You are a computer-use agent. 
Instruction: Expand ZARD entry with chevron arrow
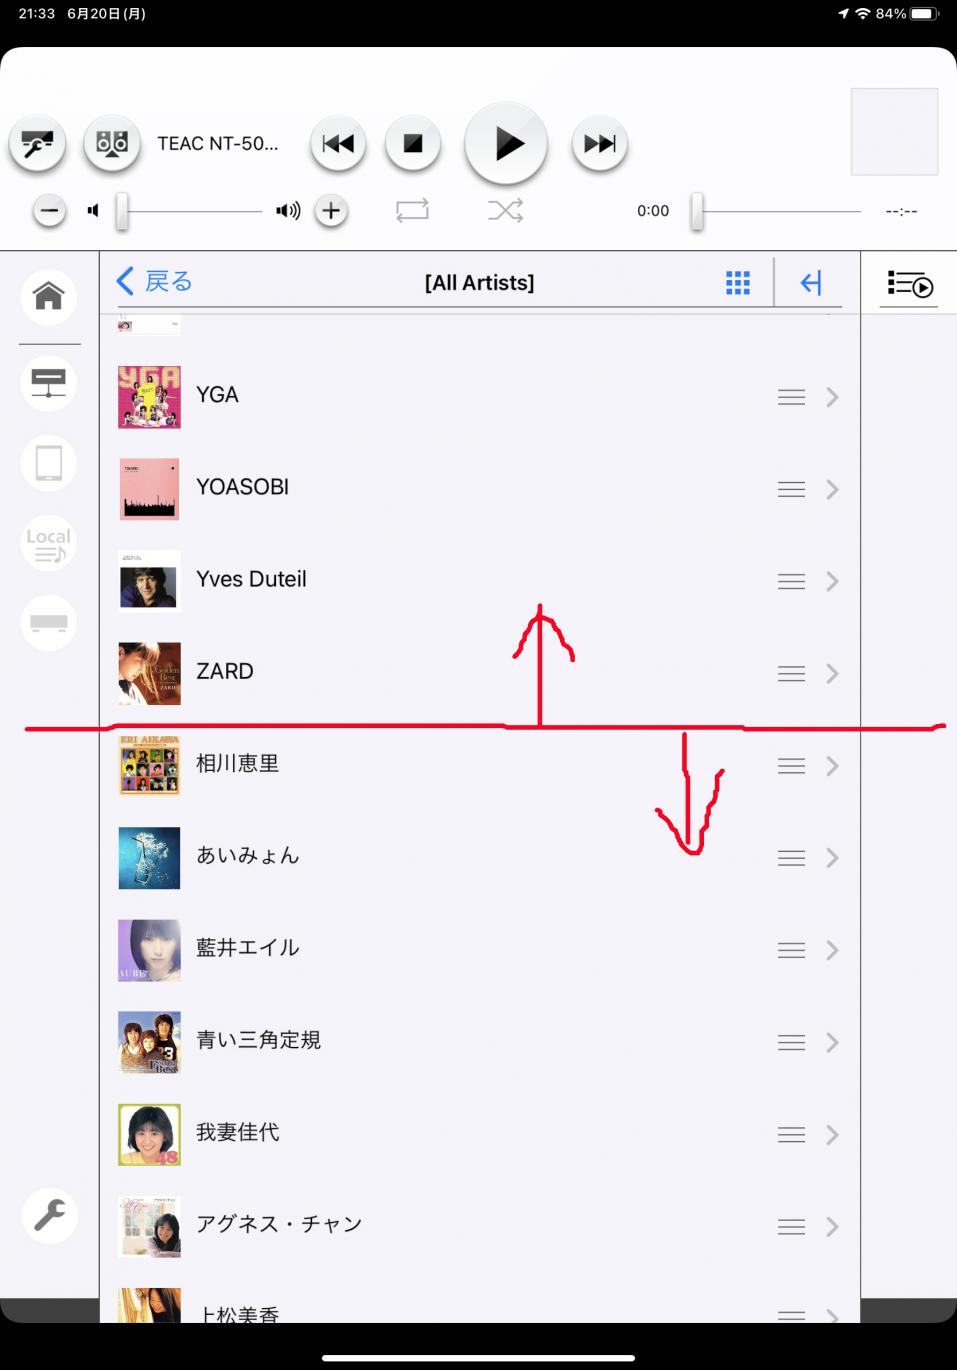coord(832,674)
